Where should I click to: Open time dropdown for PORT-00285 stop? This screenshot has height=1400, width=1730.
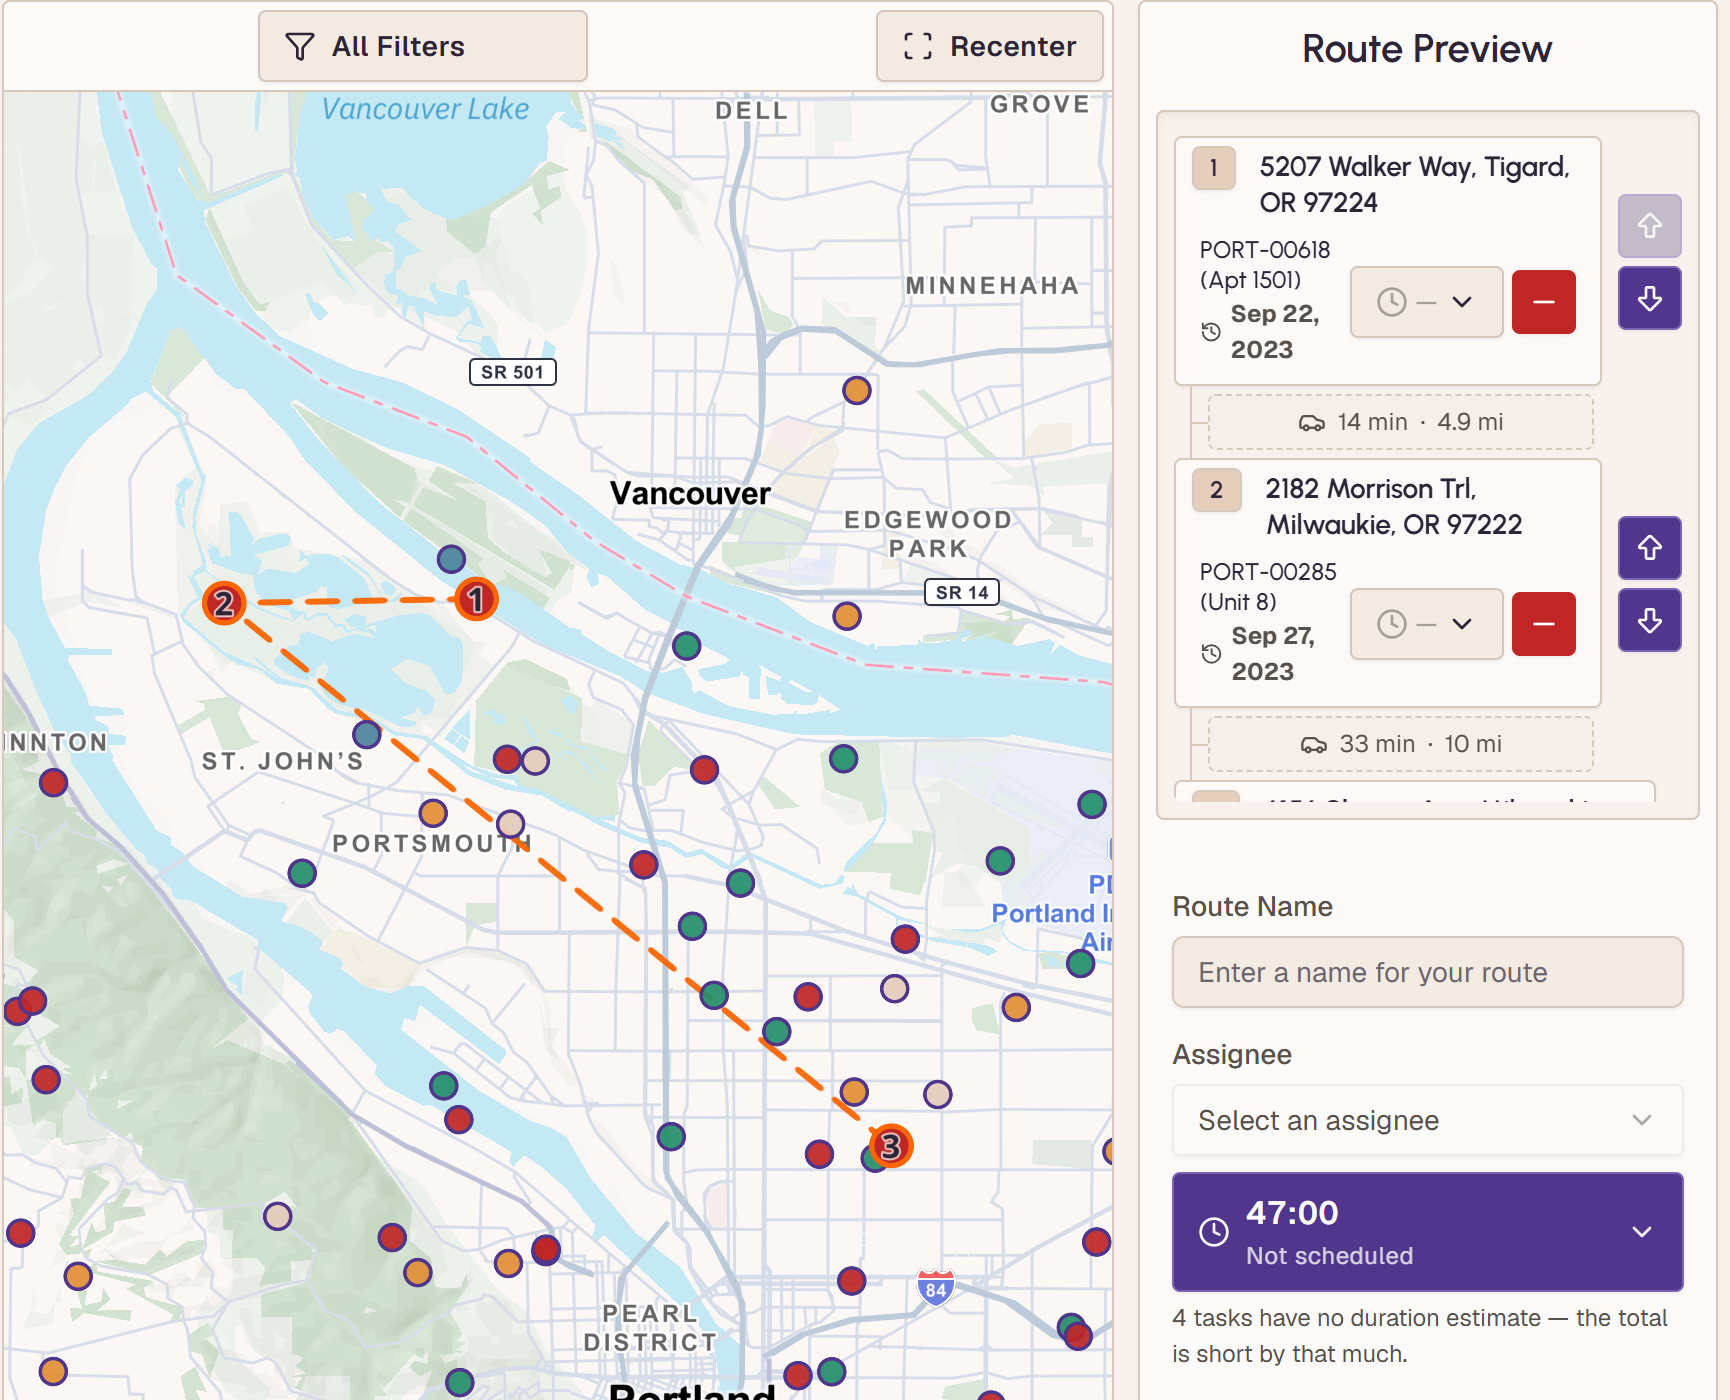[1426, 624]
